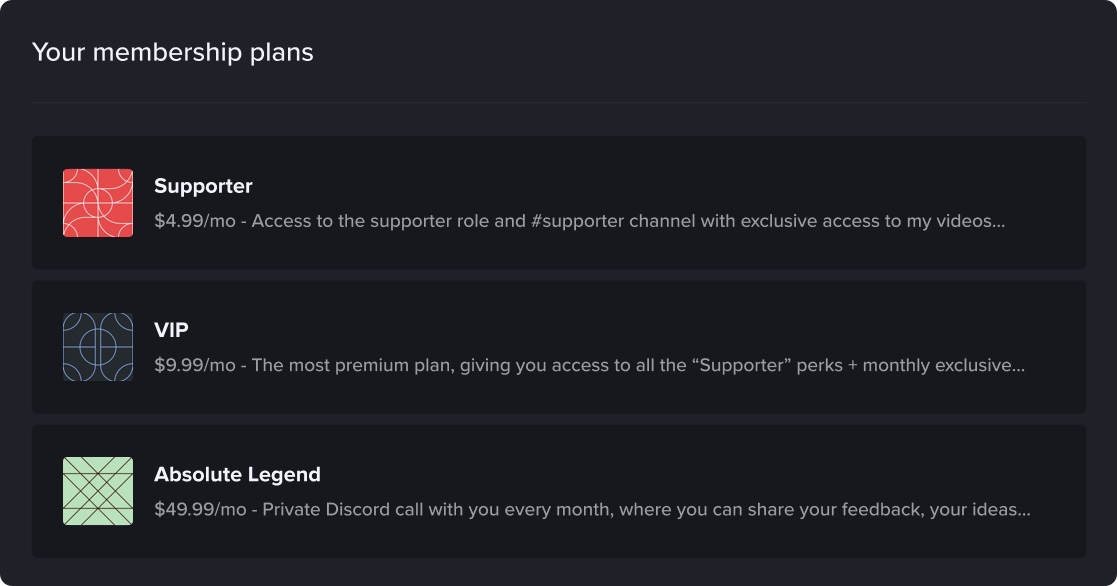Click the '#supporter channel' text in description

click(613, 221)
